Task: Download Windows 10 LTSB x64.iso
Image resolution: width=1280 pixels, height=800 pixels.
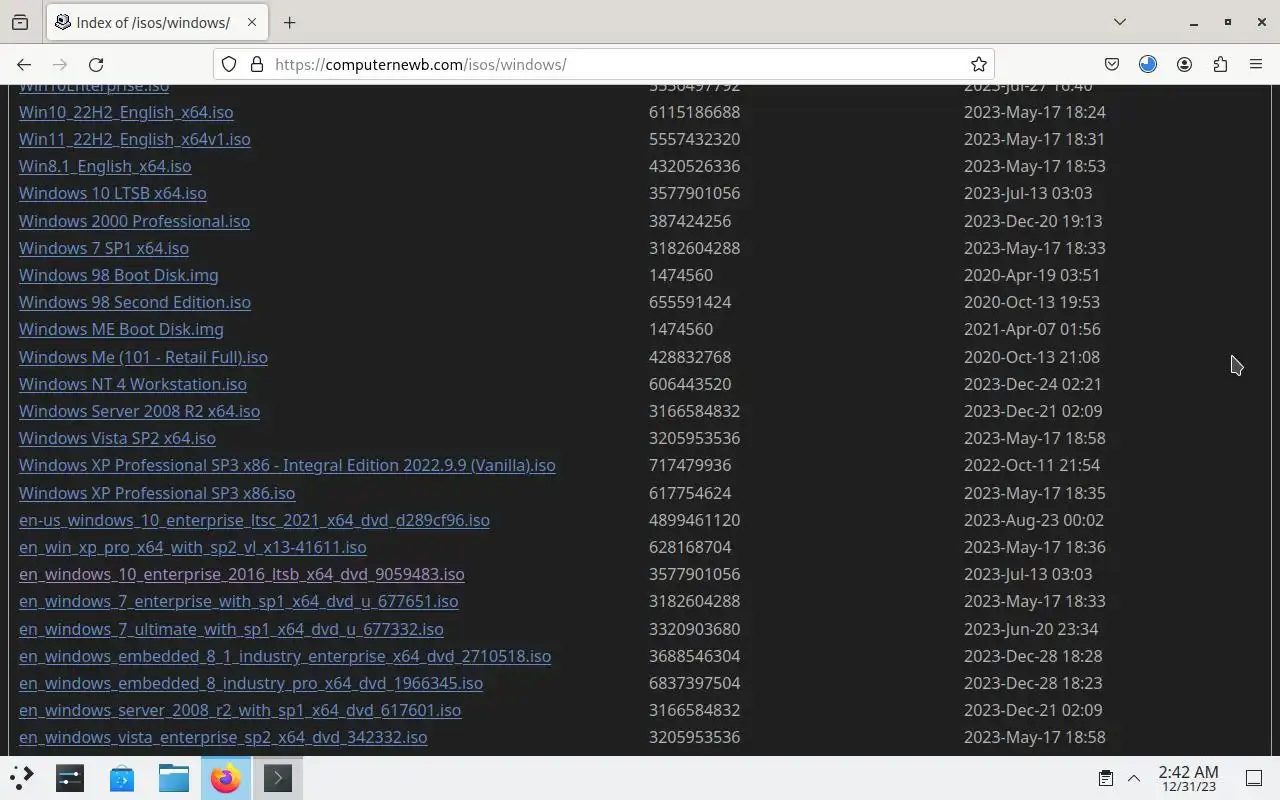Action: pos(113,193)
